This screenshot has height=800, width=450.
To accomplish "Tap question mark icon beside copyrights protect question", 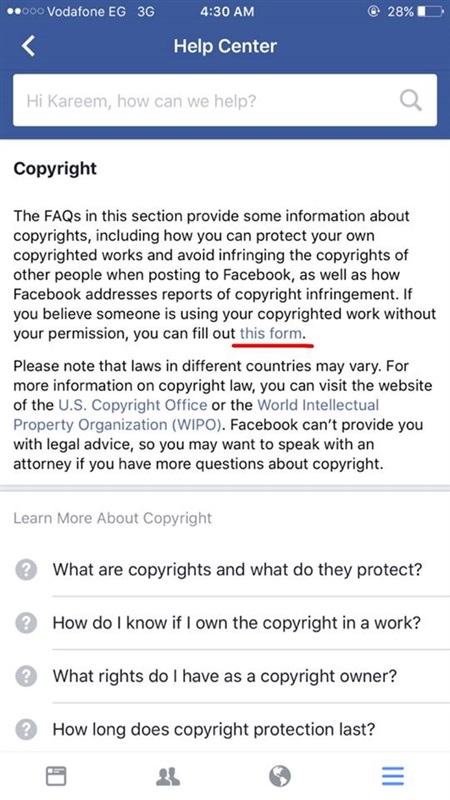I will [x=26, y=569].
